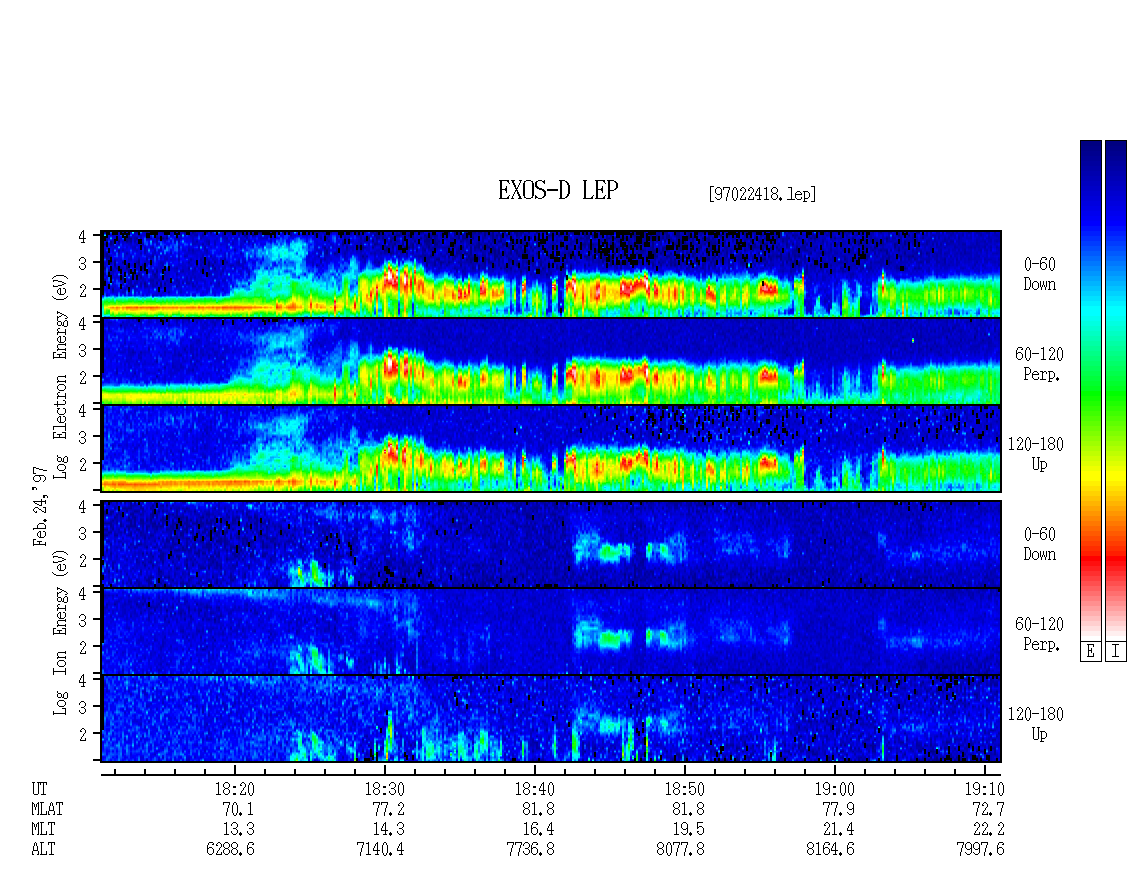Click the I box under the color bar
This screenshot has width=1130, height=875.
[1116, 652]
